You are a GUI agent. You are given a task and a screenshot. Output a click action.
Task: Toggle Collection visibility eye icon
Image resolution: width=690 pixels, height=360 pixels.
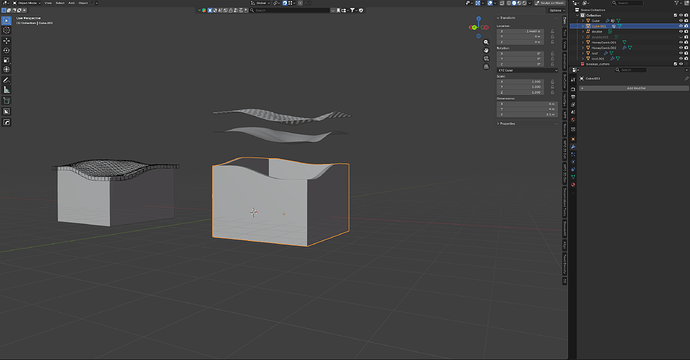click(681, 15)
